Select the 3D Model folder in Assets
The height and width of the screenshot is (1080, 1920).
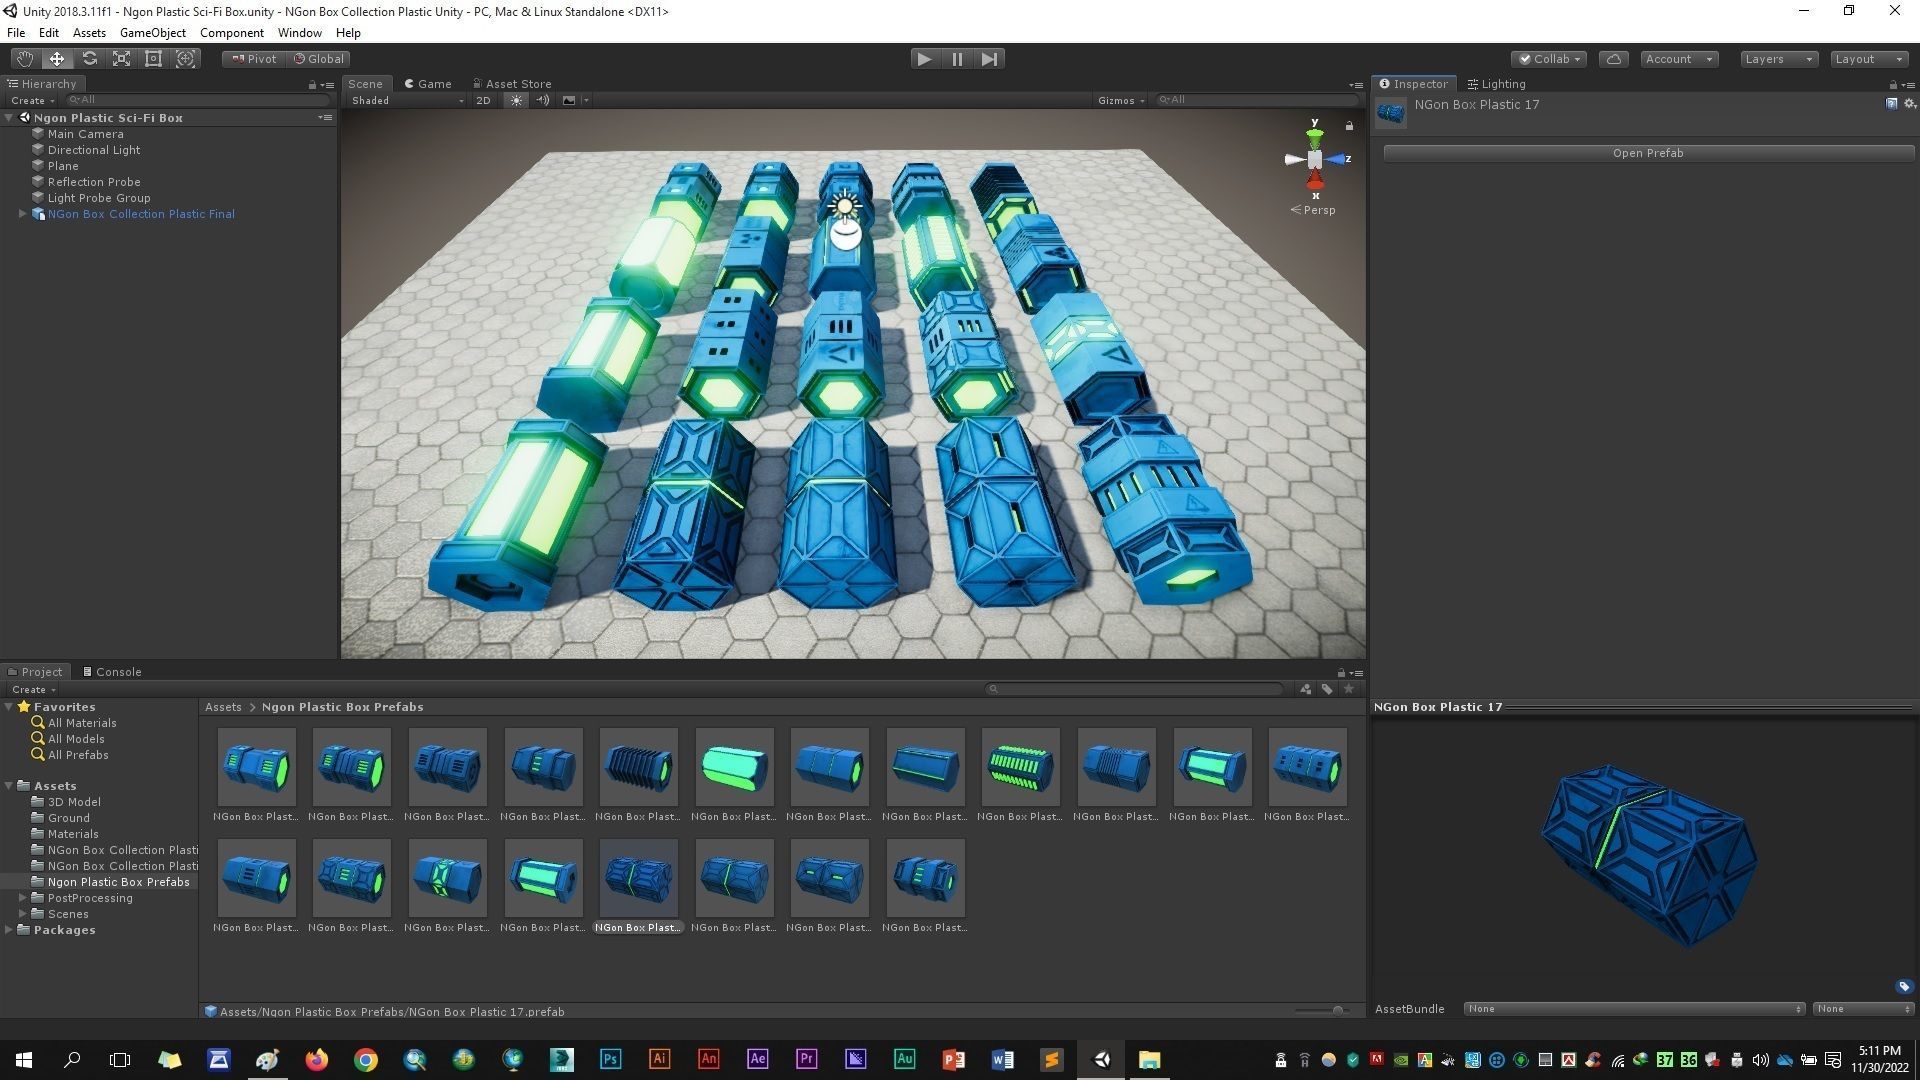pos(74,802)
